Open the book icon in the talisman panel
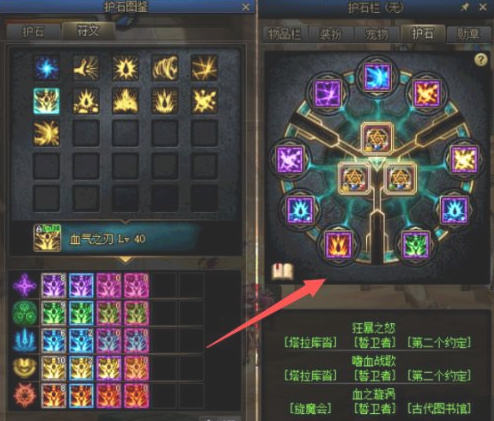The height and width of the screenshot is (421, 494). tap(283, 272)
